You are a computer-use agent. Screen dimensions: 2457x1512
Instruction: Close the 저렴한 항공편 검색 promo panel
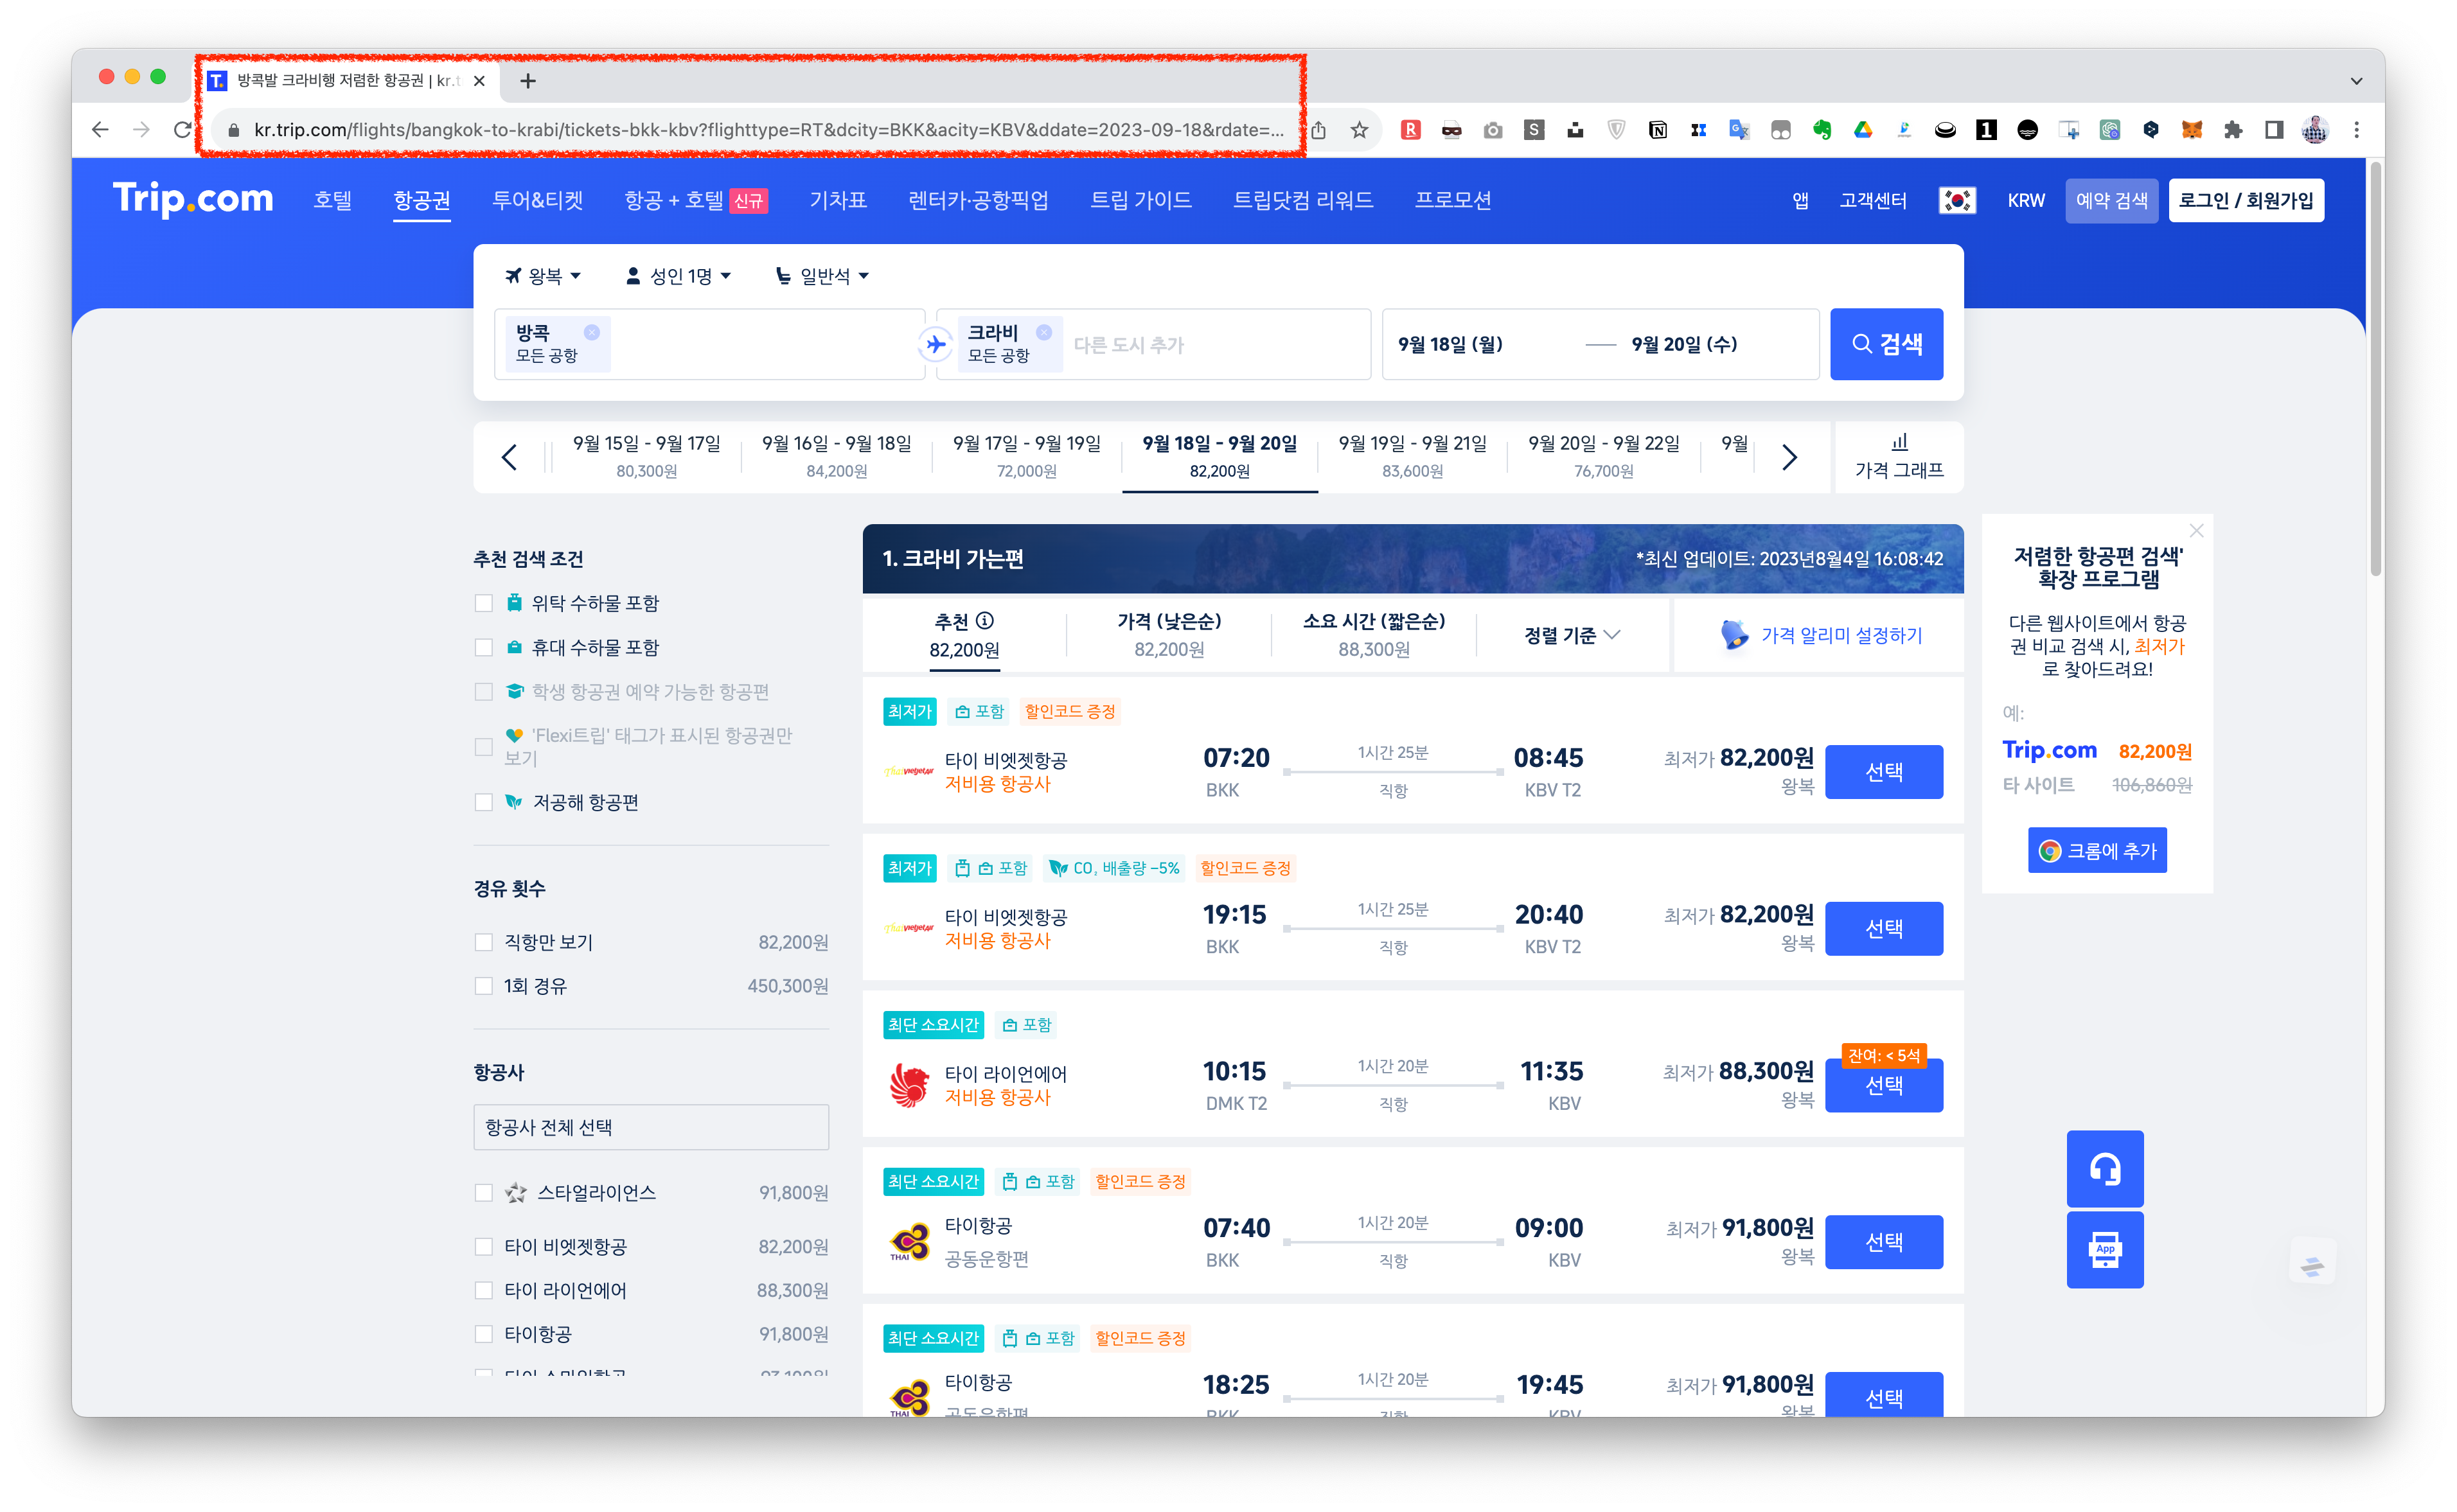click(x=2196, y=530)
